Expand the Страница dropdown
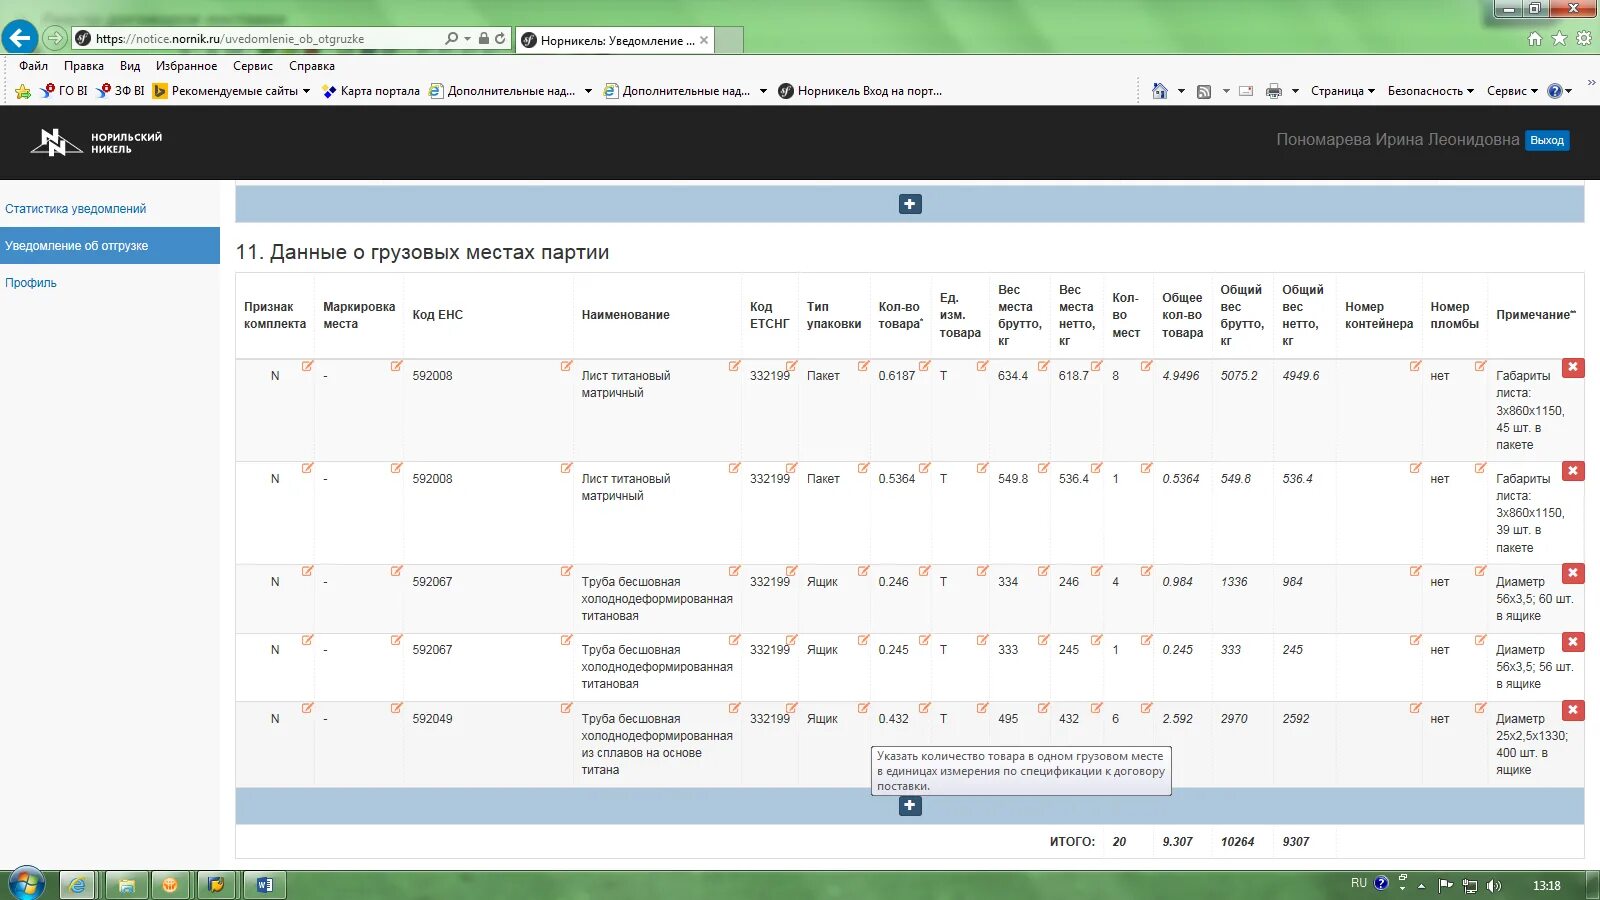The height and width of the screenshot is (900, 1600). (1343, 91)
